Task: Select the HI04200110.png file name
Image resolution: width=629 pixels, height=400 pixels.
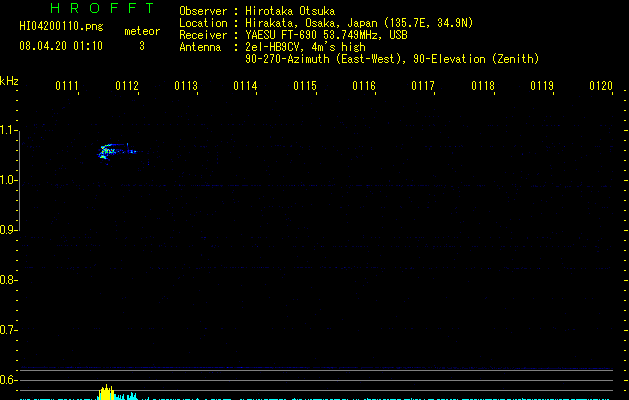Action: (61, 27)
